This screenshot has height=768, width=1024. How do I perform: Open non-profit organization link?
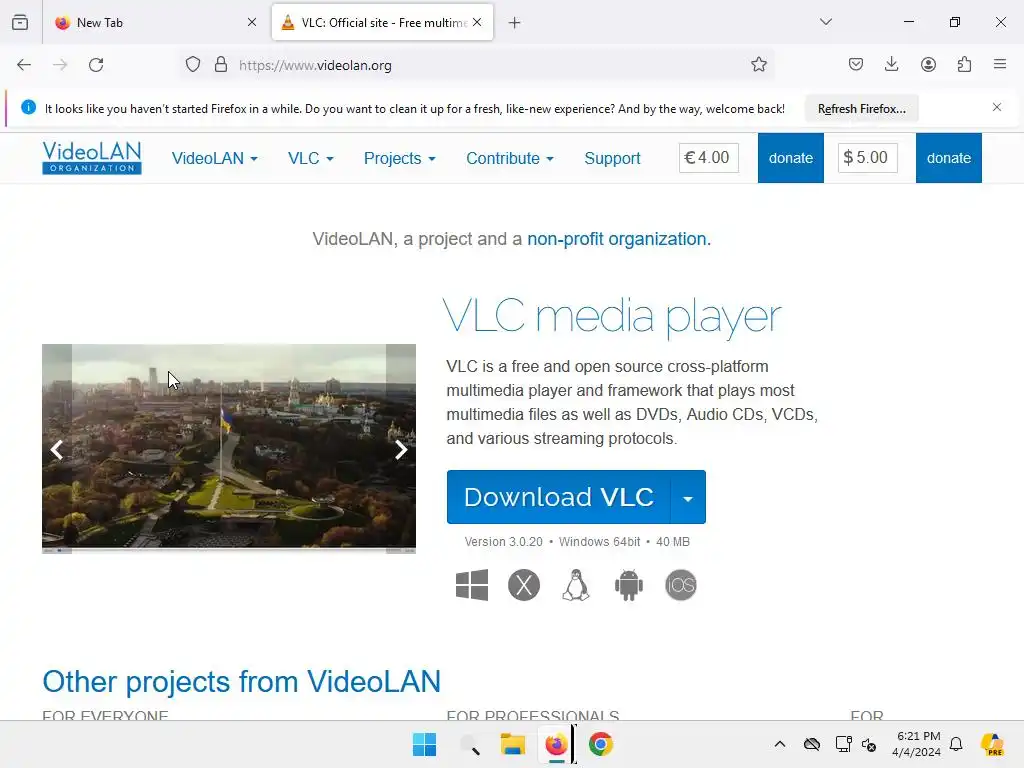pyautogui.click(x=618, y=239)
